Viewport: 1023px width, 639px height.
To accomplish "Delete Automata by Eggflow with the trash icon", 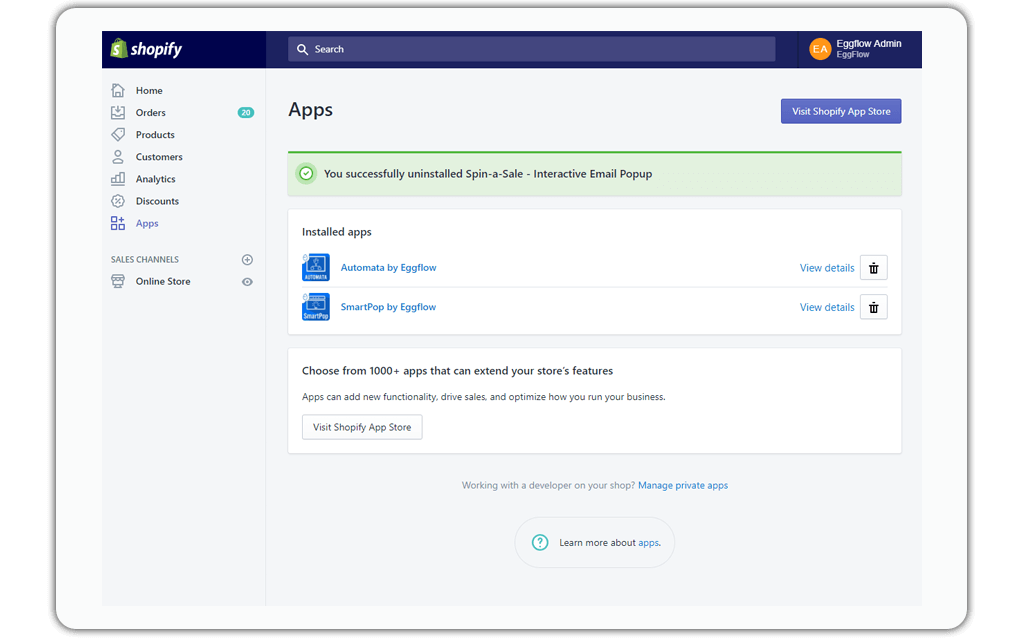I will click(873, 267).
